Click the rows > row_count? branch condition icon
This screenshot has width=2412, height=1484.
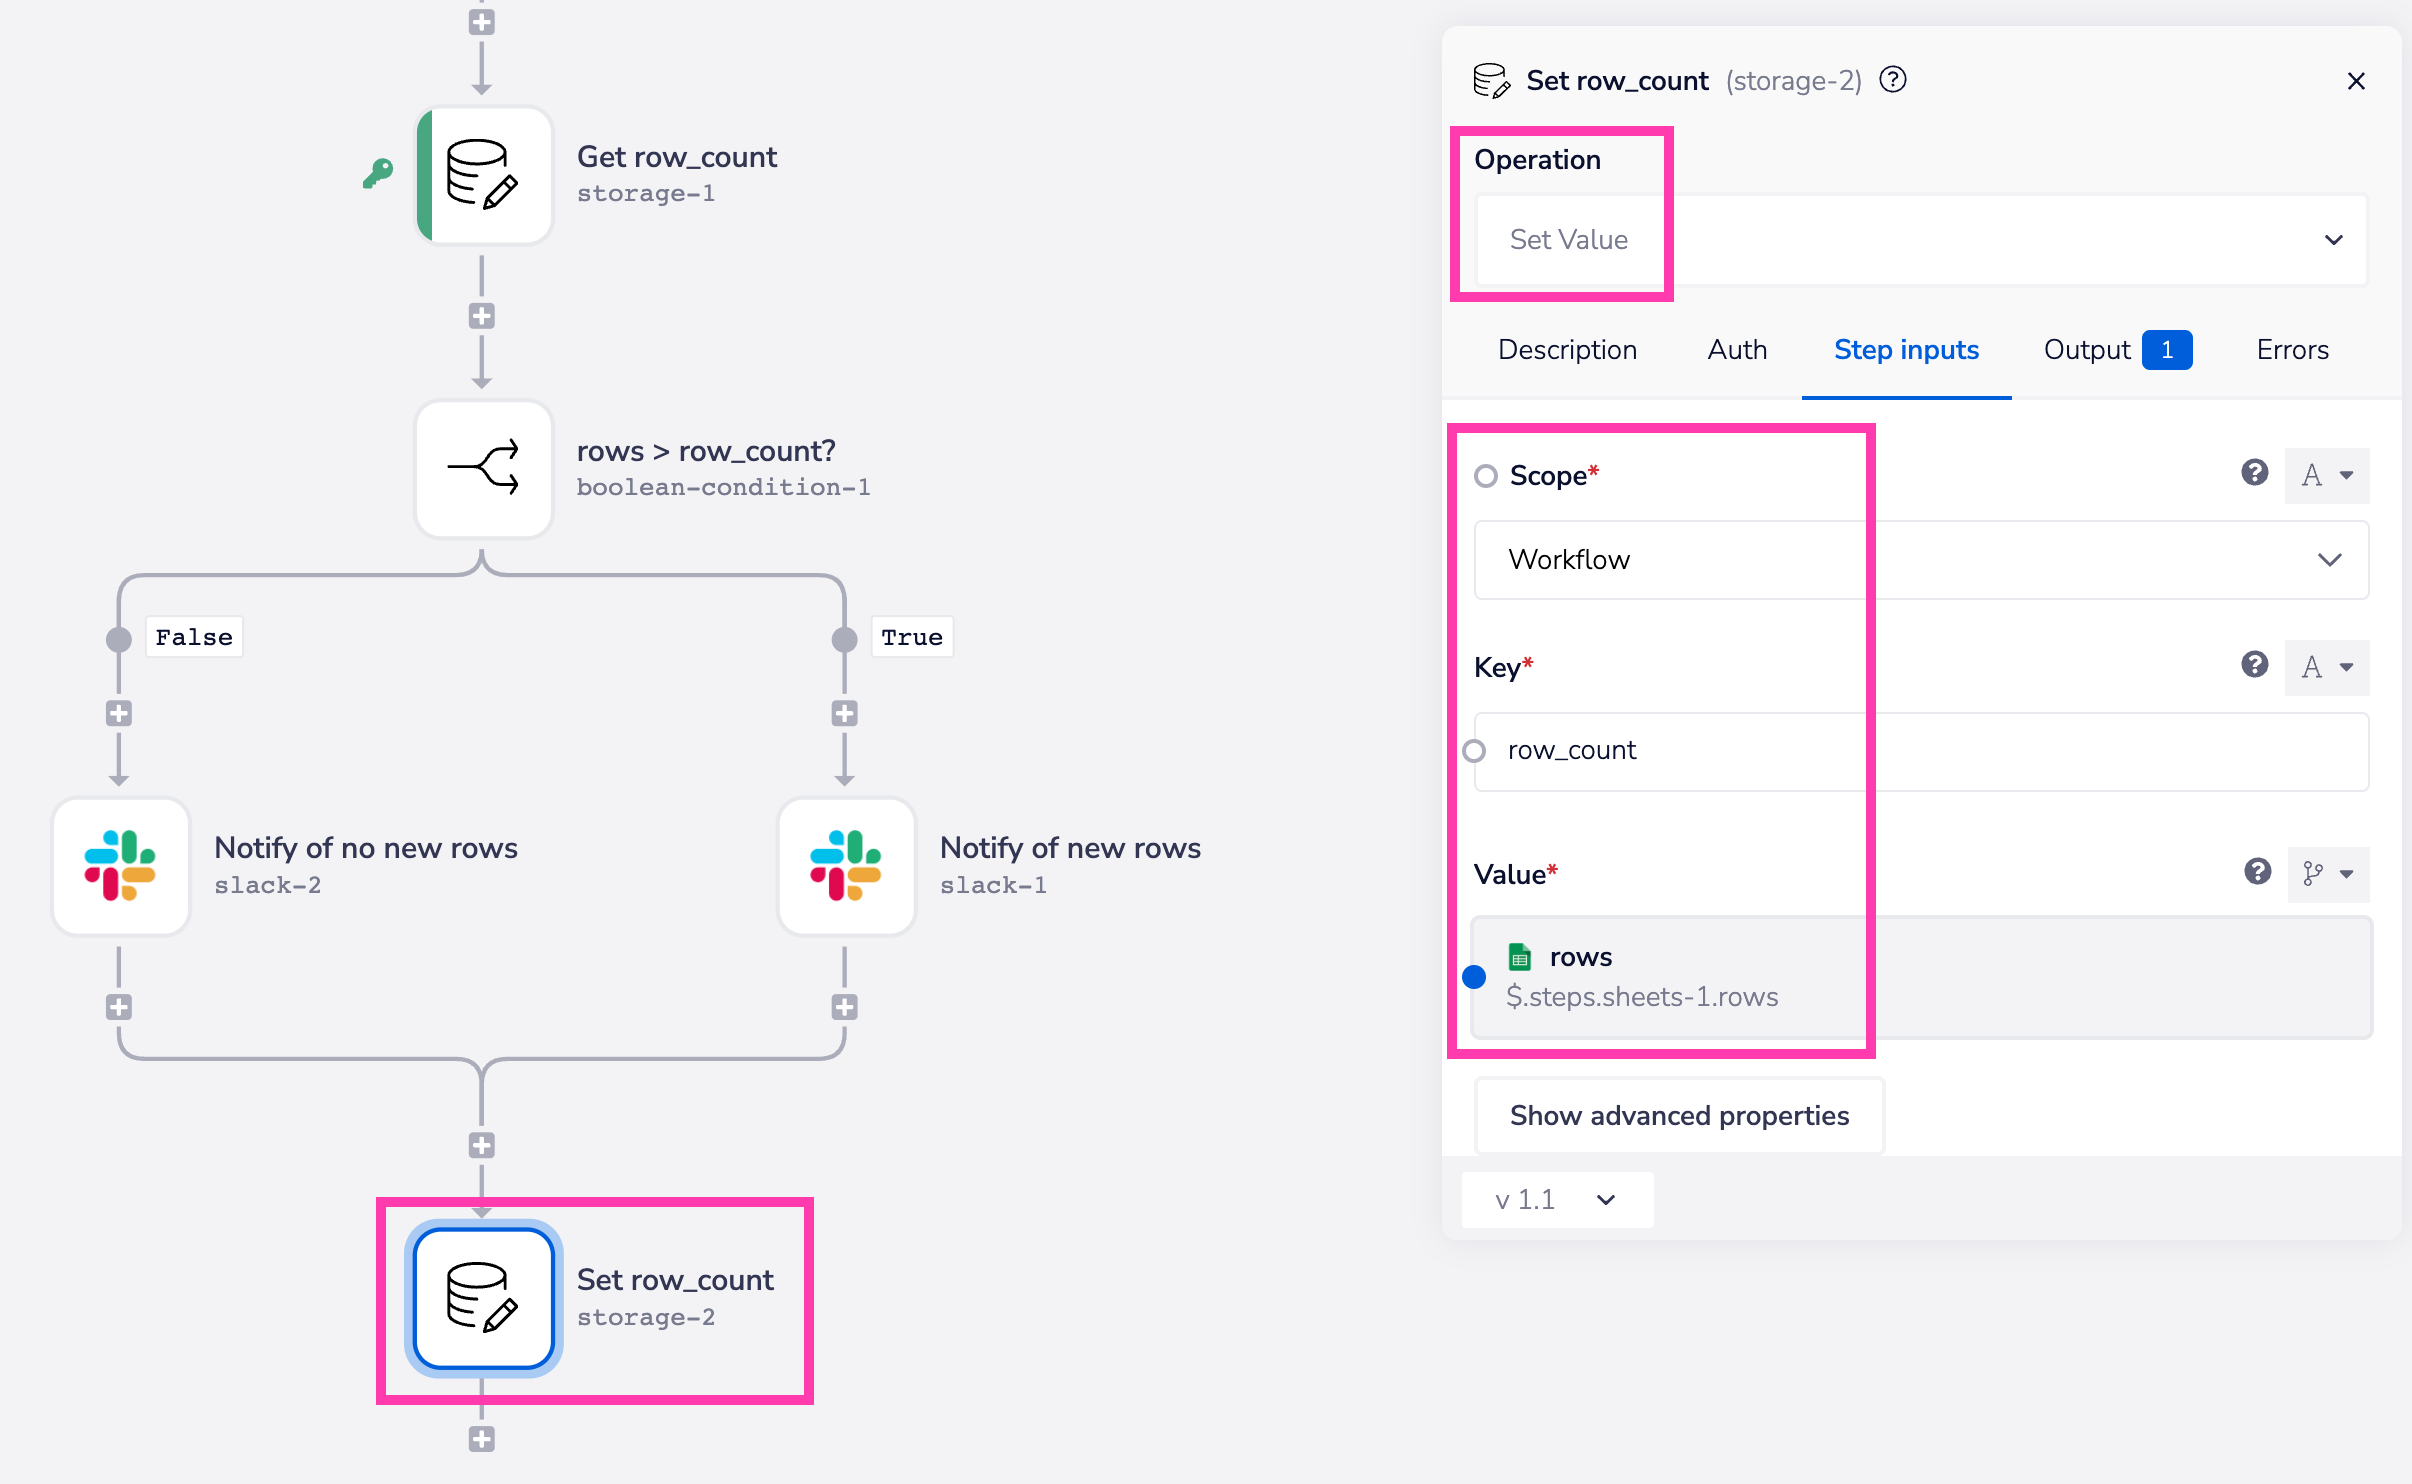pos(484,468)
